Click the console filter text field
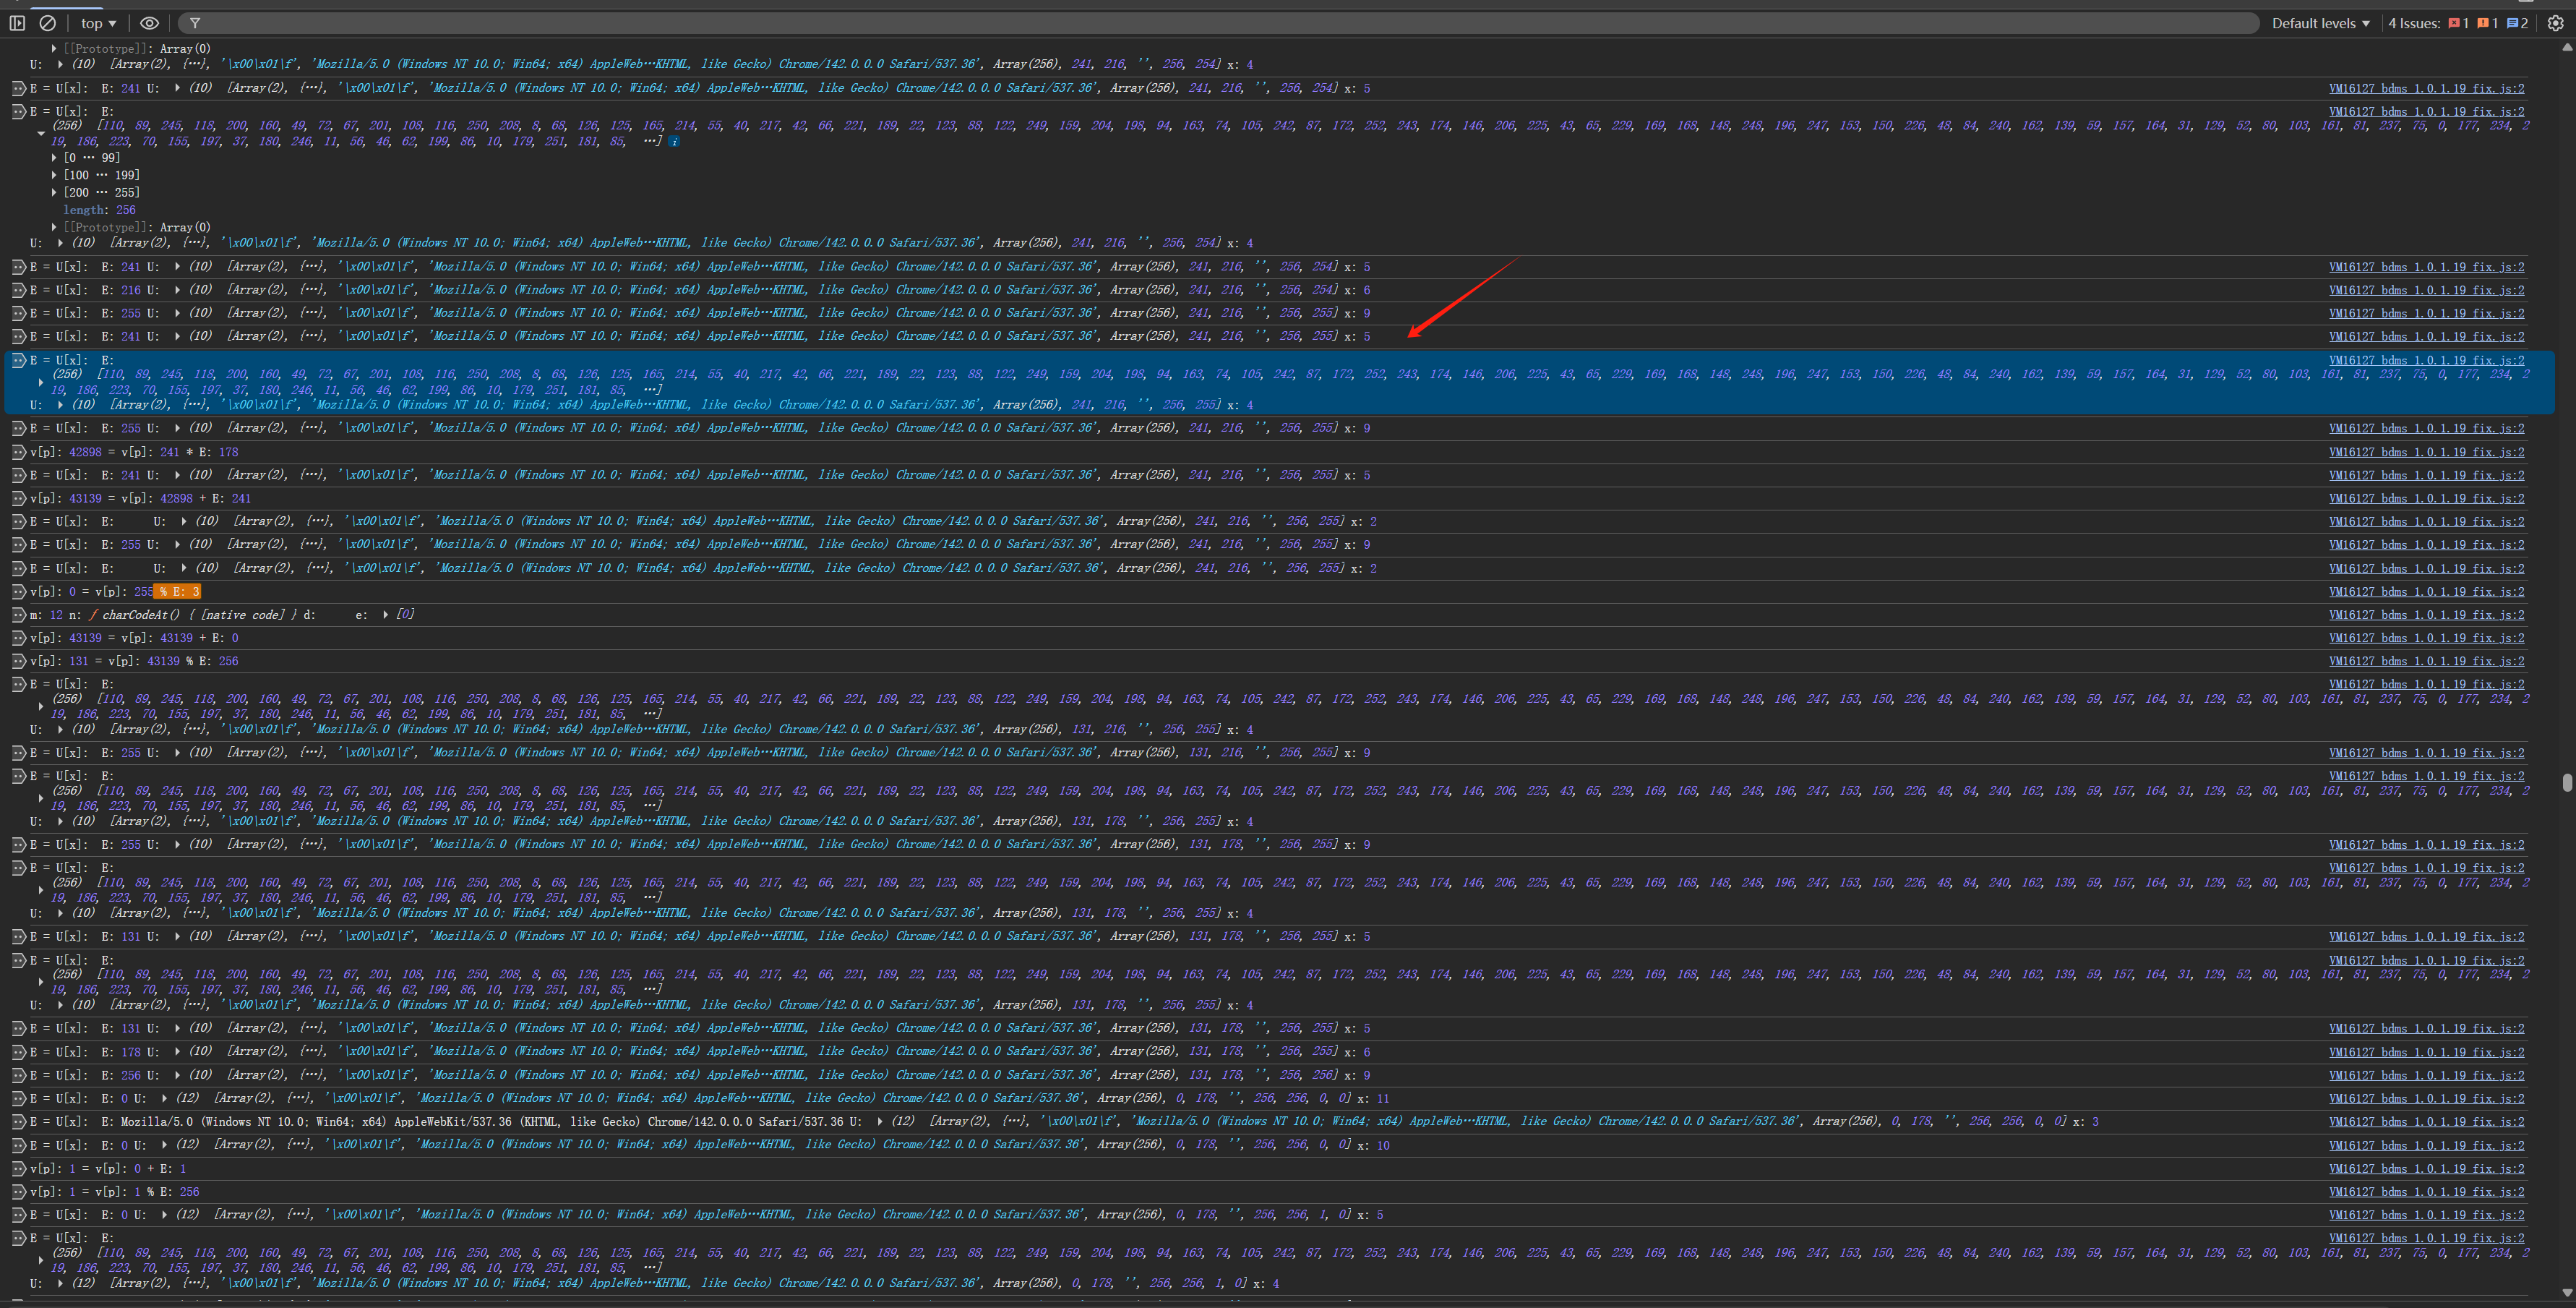 (1200, 23)
